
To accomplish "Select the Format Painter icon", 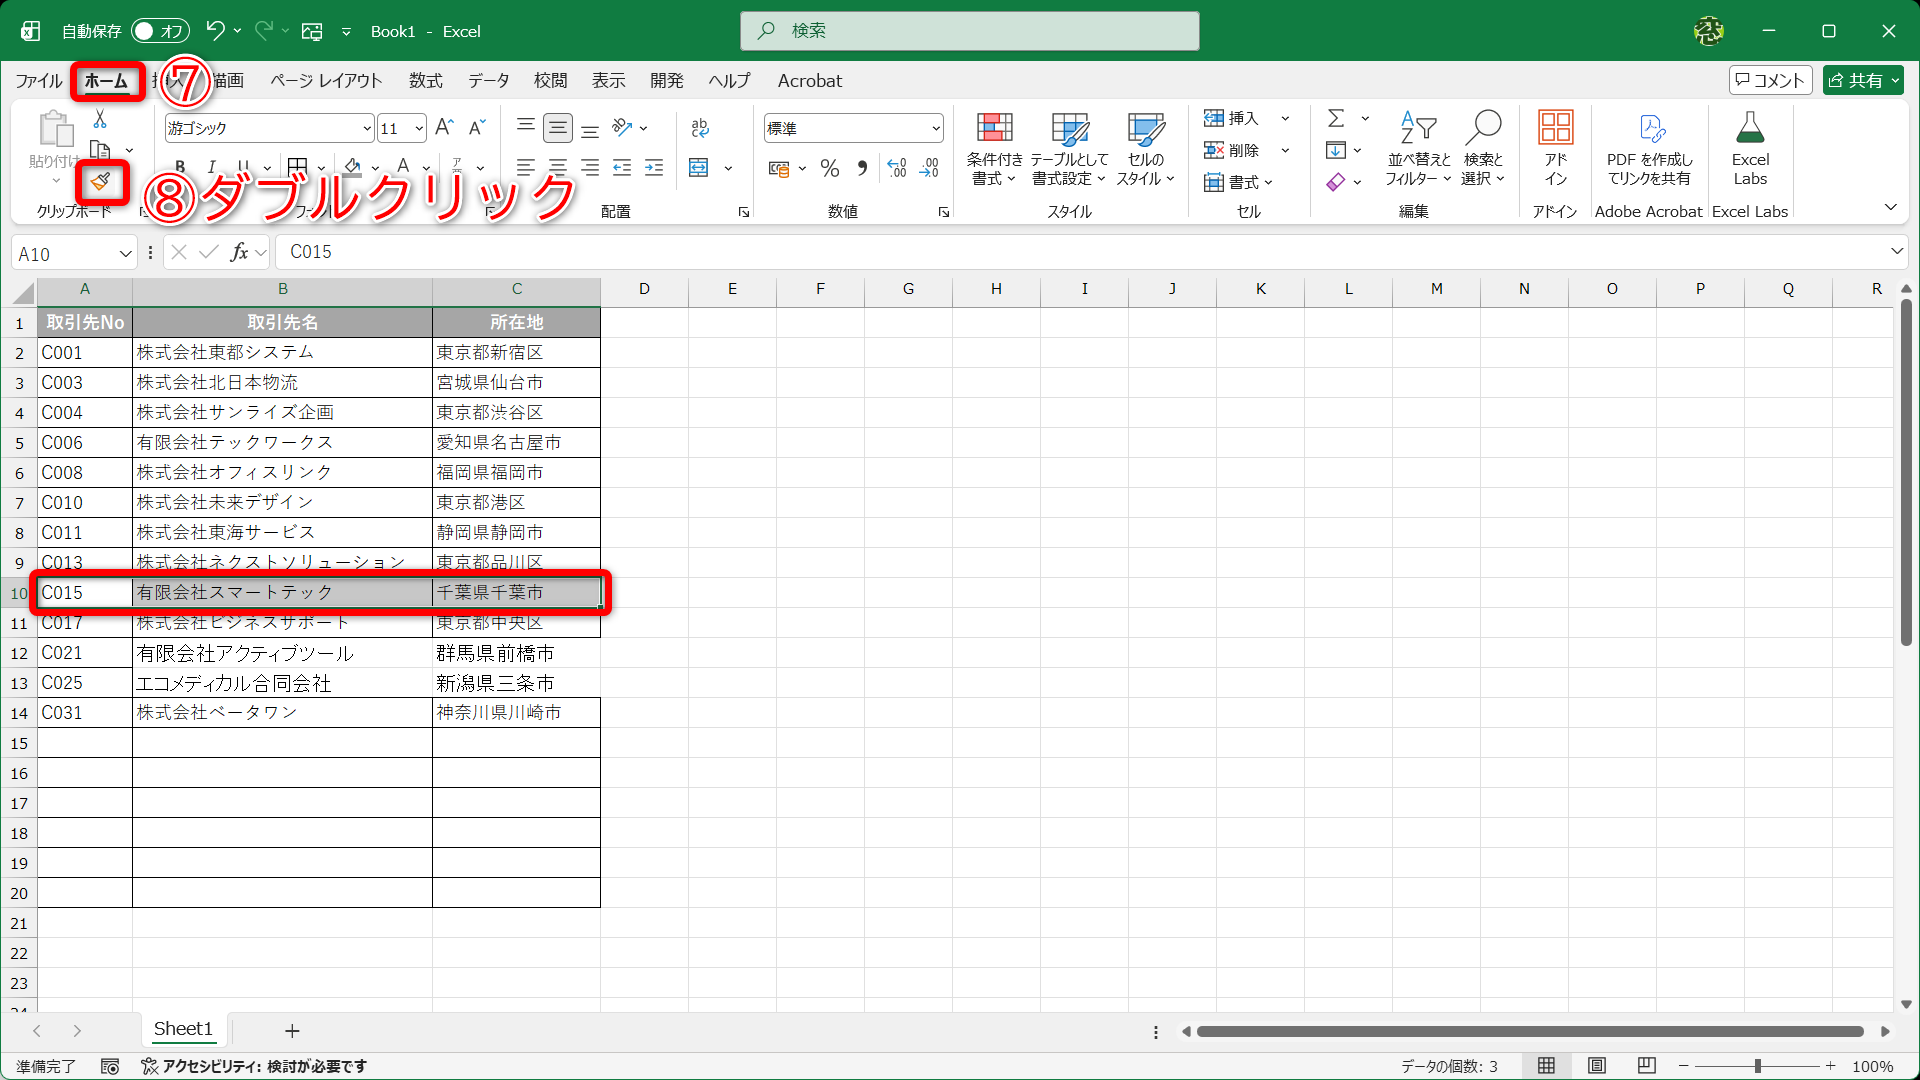I will pos(101,183).
